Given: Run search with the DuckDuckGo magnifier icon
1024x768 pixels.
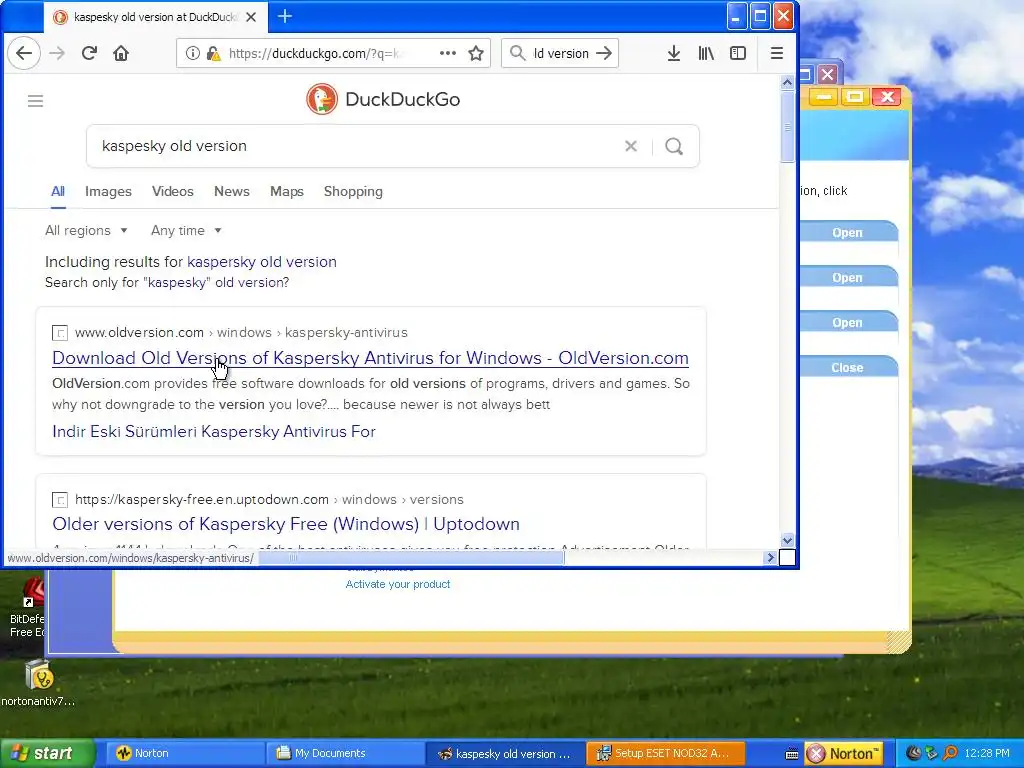Looking at the screenshot, I should point(675,146).
